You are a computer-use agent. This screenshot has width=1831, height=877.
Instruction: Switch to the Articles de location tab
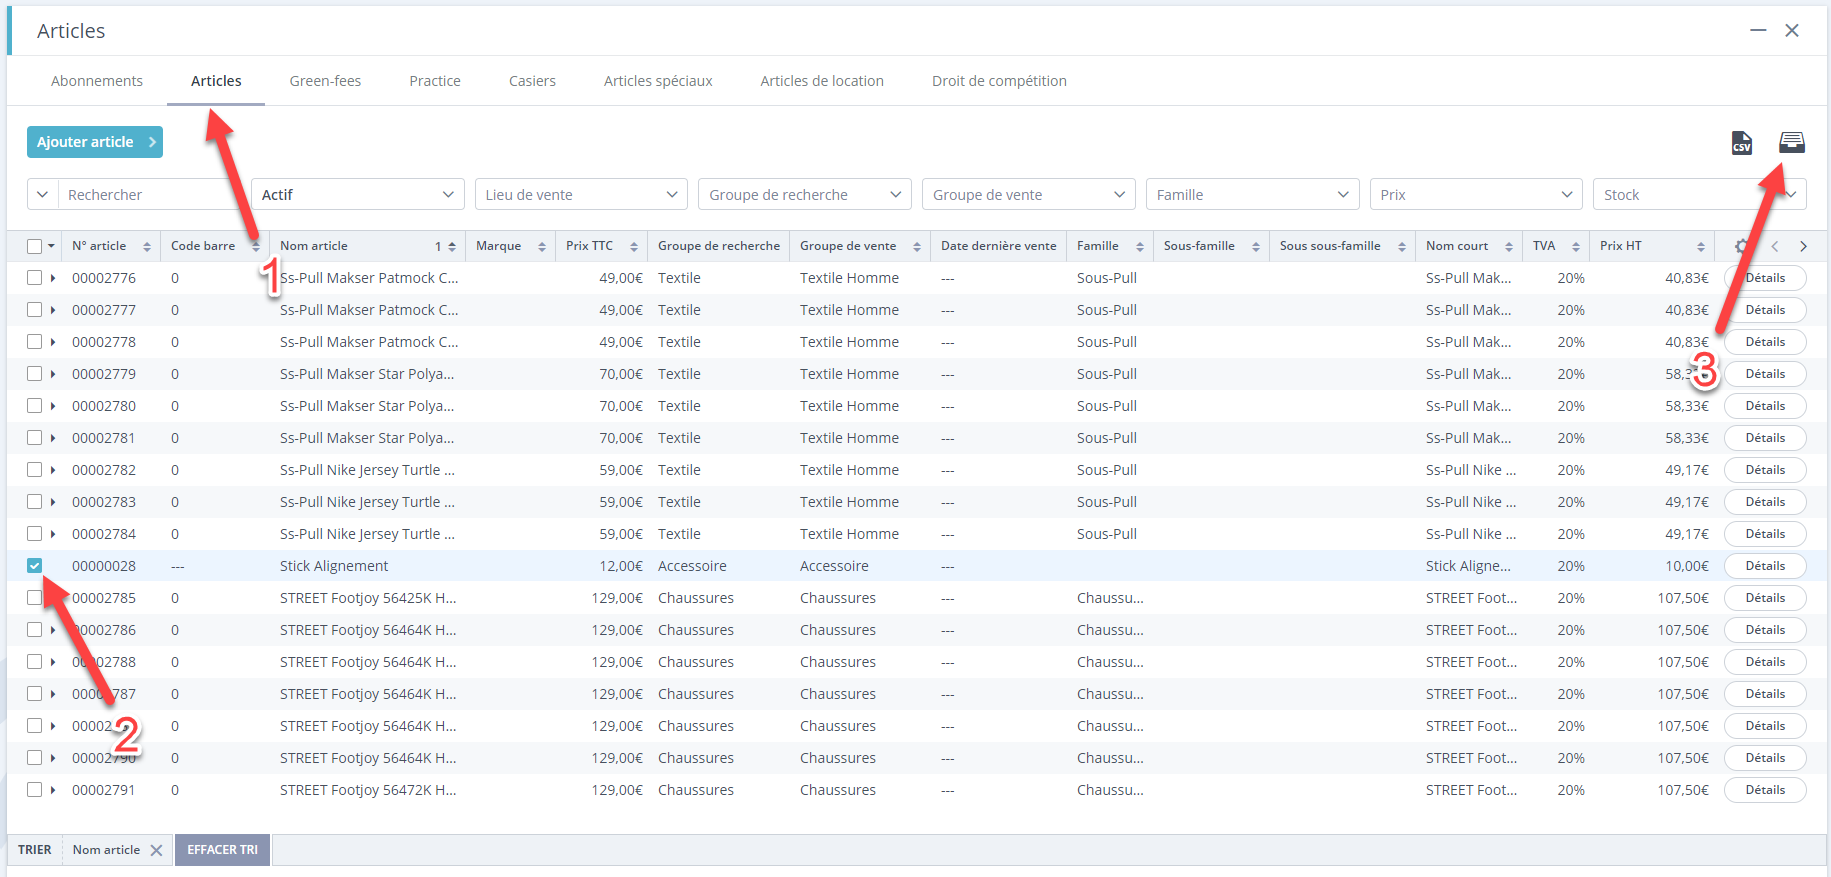pos(822,81)
